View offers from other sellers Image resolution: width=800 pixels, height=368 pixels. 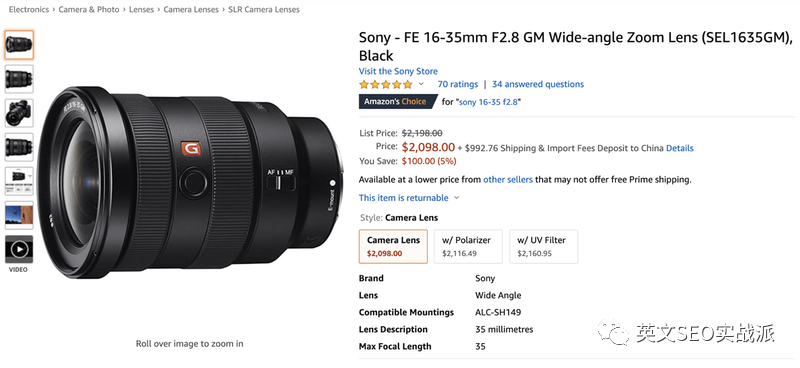(x=508, y=180)
